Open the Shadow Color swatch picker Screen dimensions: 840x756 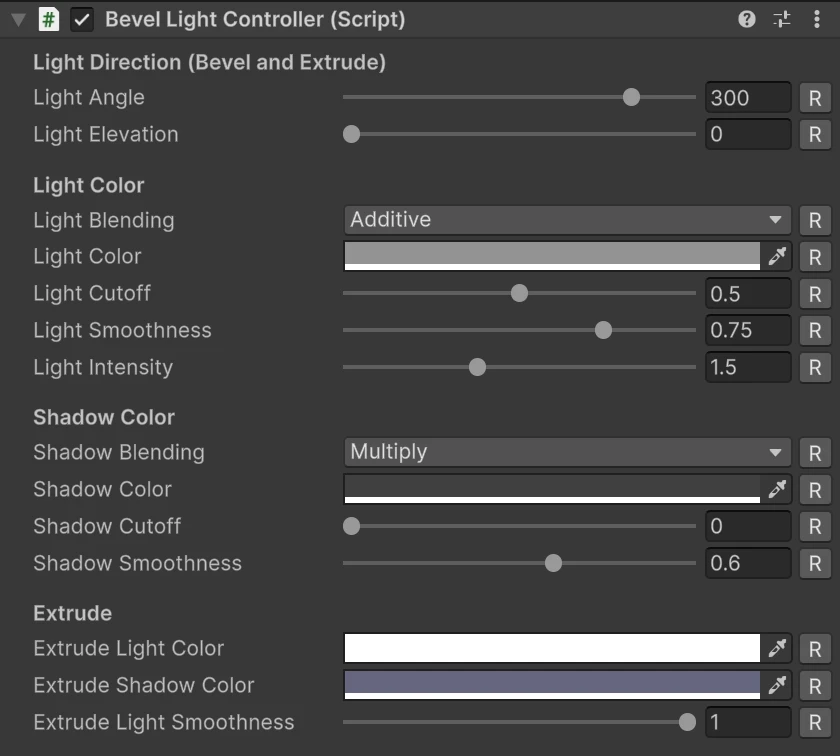(x=552, y=489)
